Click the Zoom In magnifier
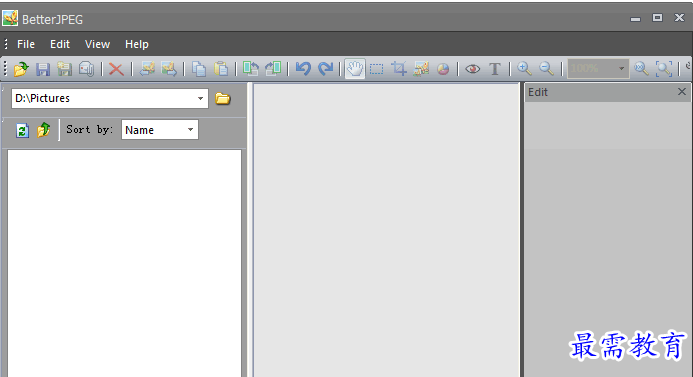The image size is (693, 377). [525, 69]
